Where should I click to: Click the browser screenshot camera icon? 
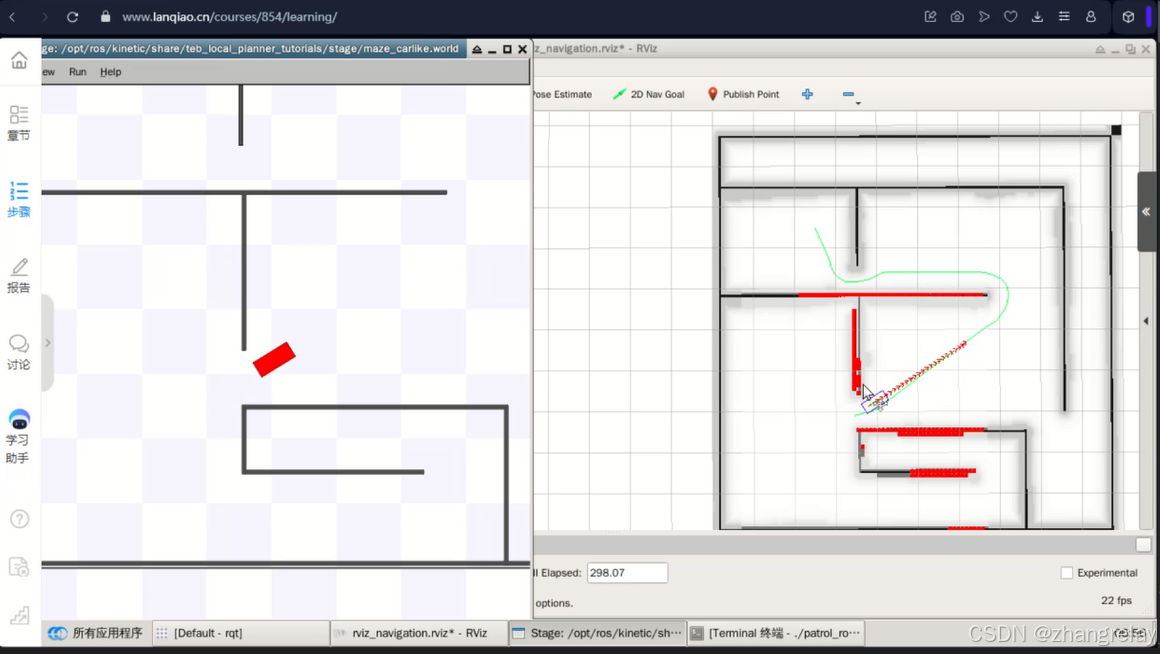(957, 16)
